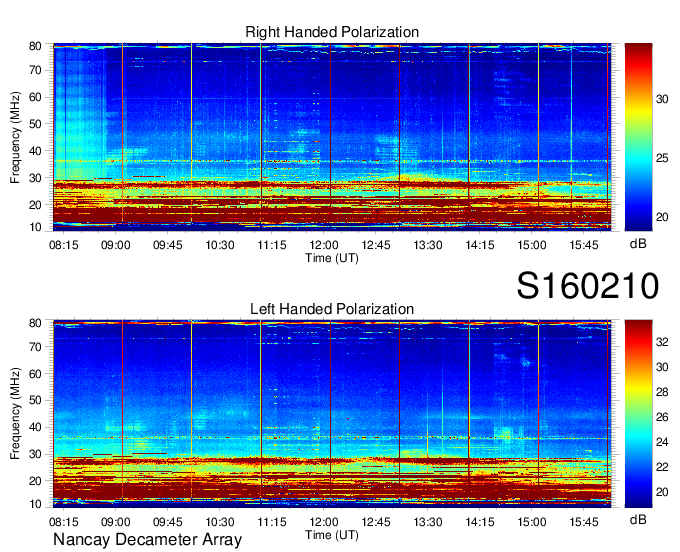Click dB unit label of Right Handed color bar
This screenshot has height=552, width=680.
(638, 244)
